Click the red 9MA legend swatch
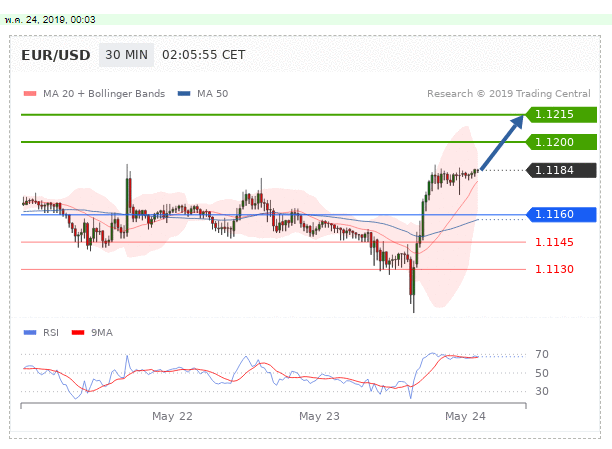Image resolution: width=612 pixels, height=449 pixels. [78, 333]
